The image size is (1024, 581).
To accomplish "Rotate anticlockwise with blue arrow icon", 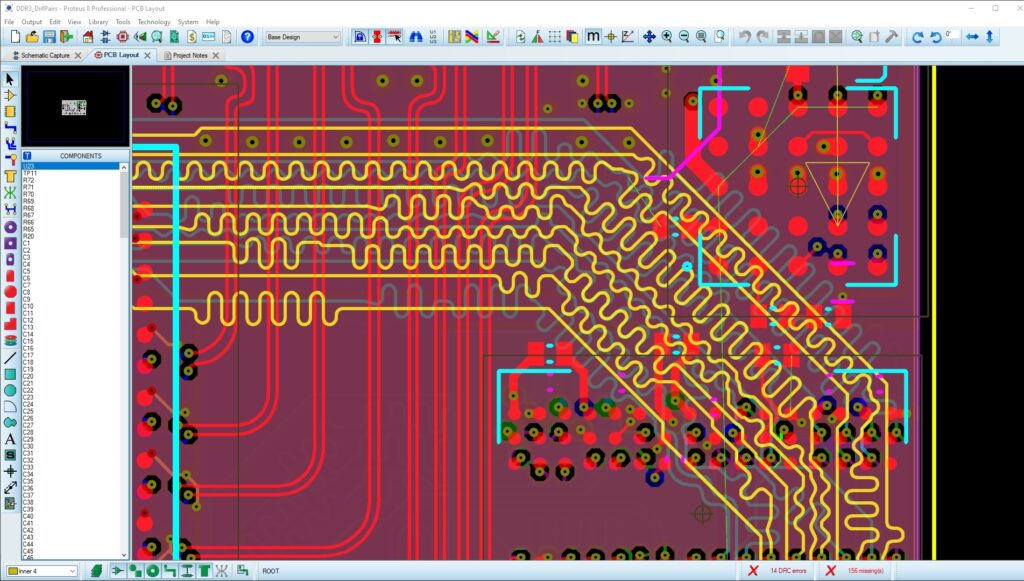I will click(935, 37).
